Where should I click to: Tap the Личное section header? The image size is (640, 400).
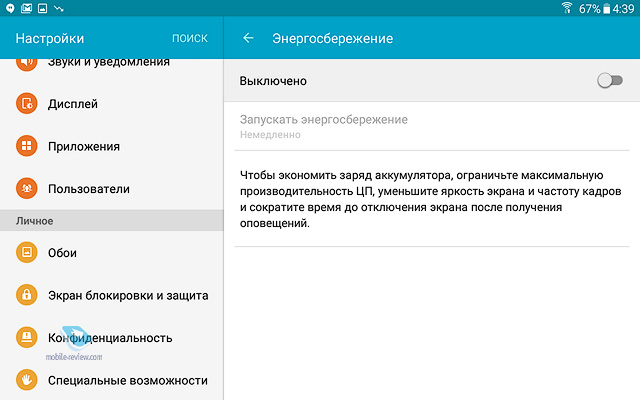pos(35,220)
